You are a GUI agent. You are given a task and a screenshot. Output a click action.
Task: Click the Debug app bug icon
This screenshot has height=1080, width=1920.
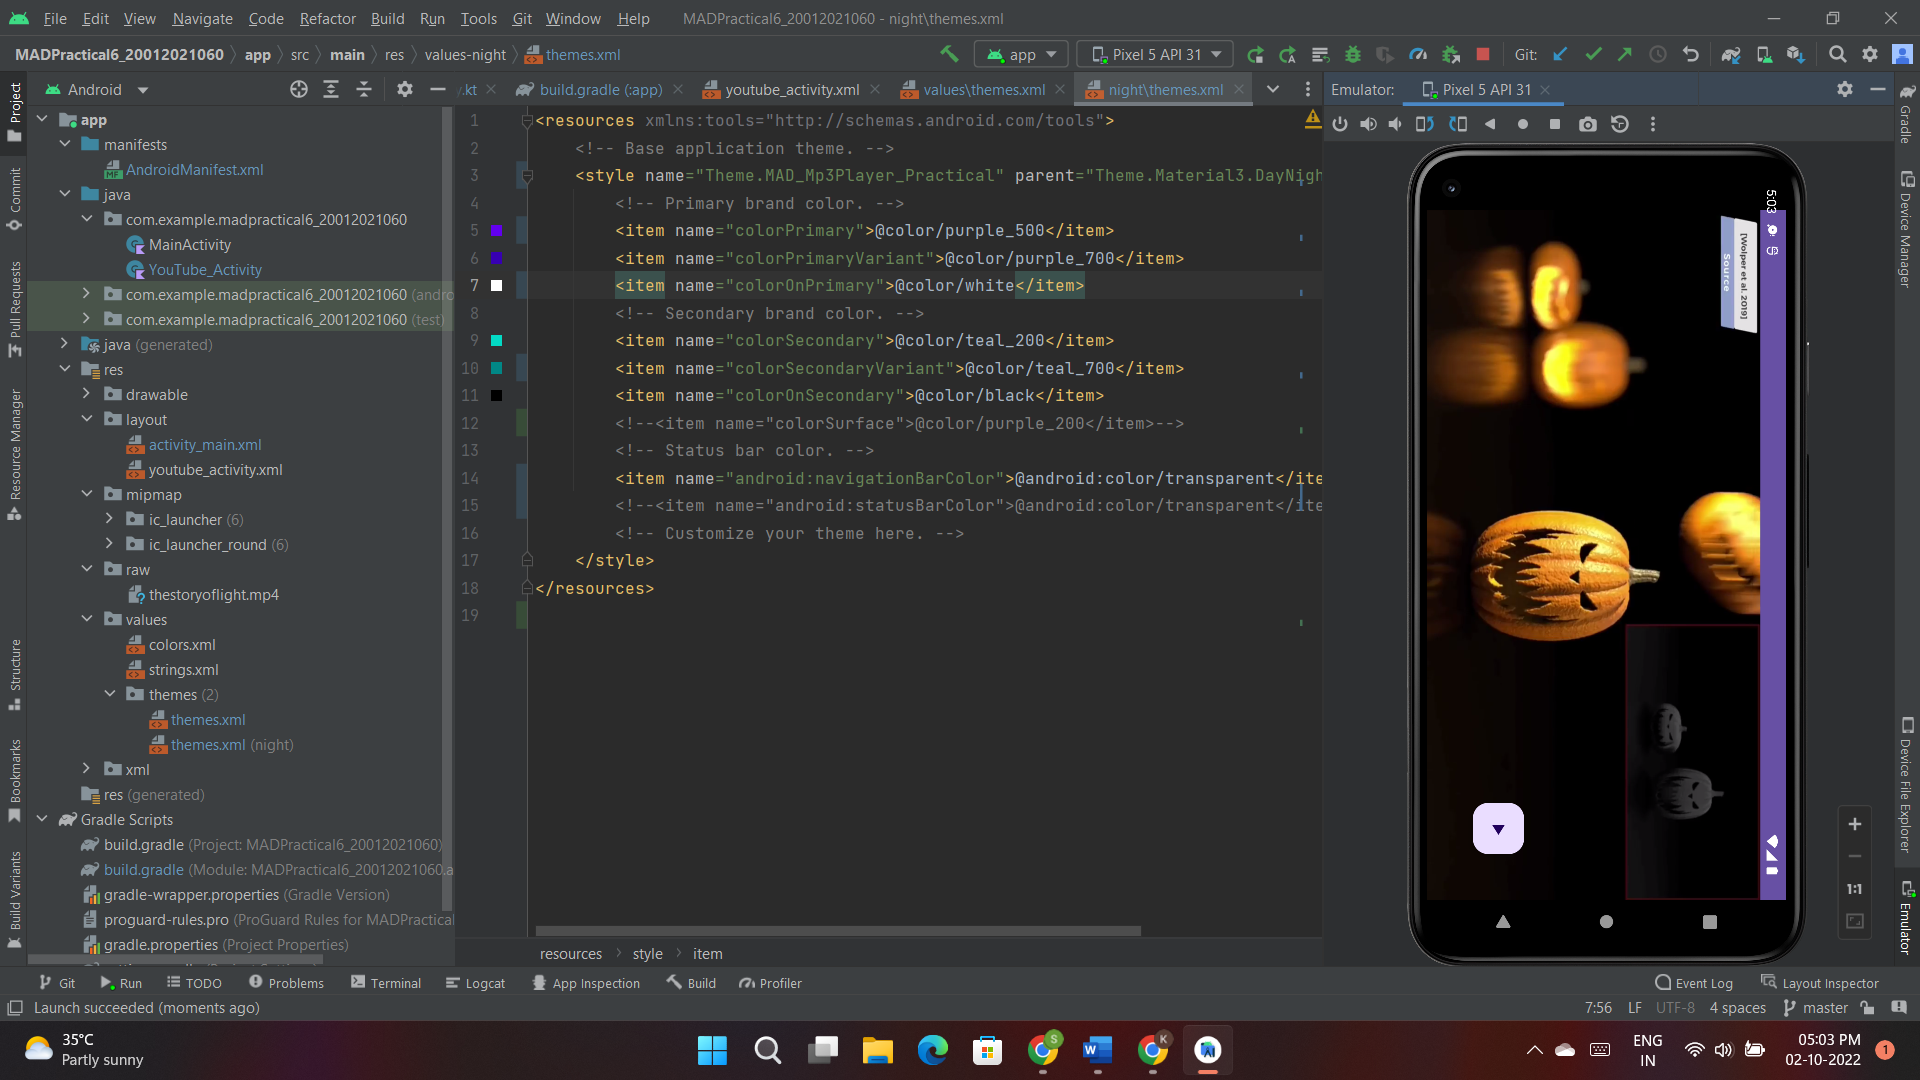(1353, 55)
